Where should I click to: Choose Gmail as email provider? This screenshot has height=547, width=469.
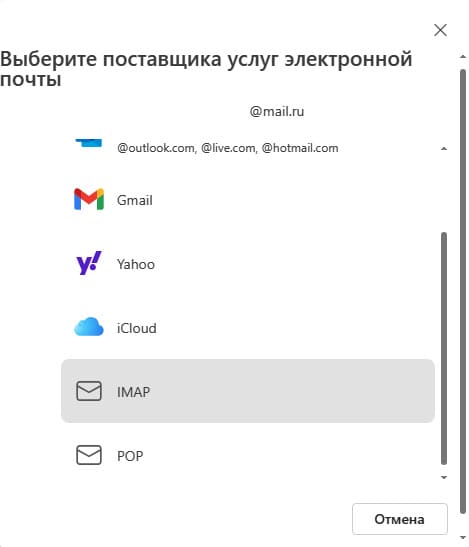tap(248, 200)
